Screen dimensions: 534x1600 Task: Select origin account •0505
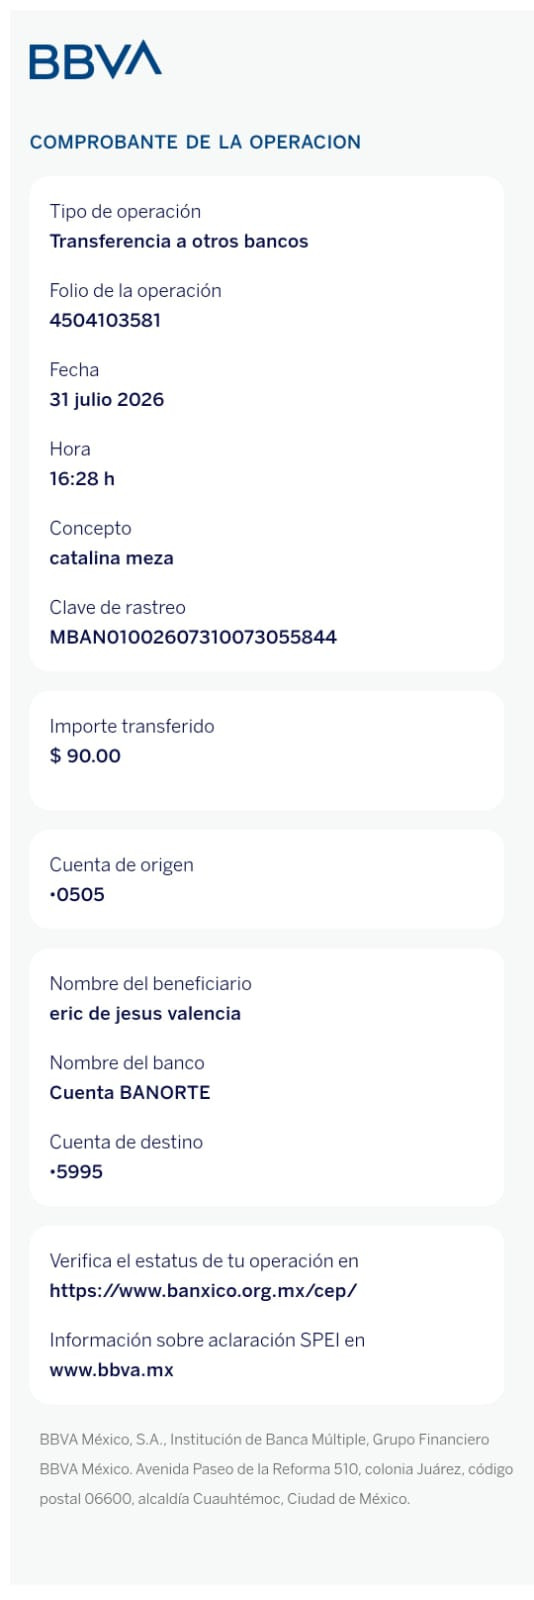77,894
